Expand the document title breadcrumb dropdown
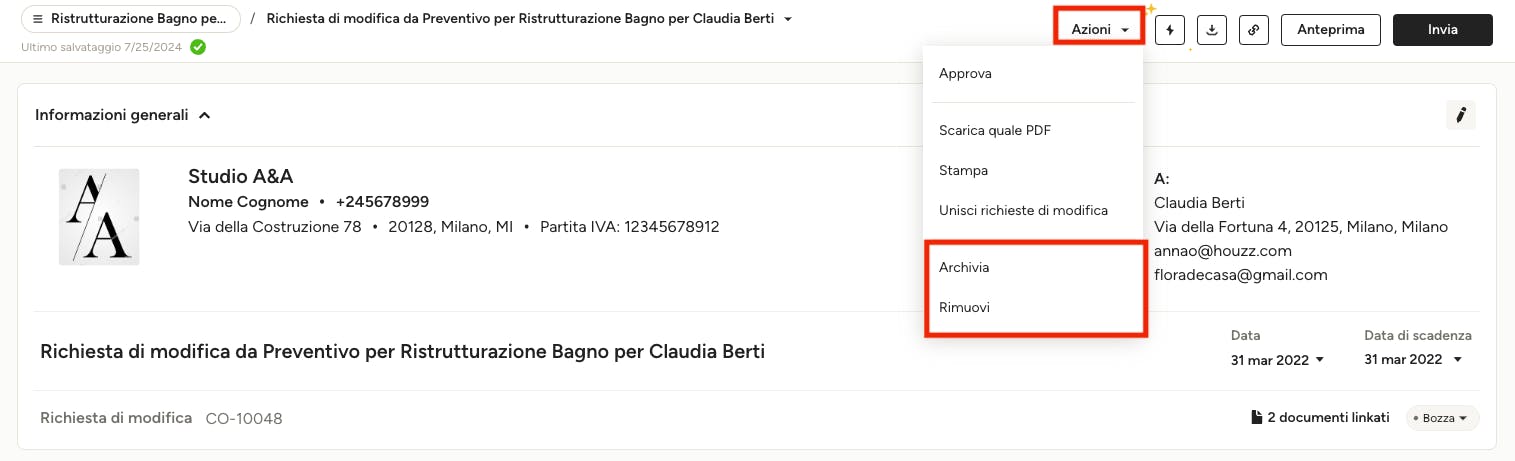This screenshot has width=1515, height=461. (788, 19)
